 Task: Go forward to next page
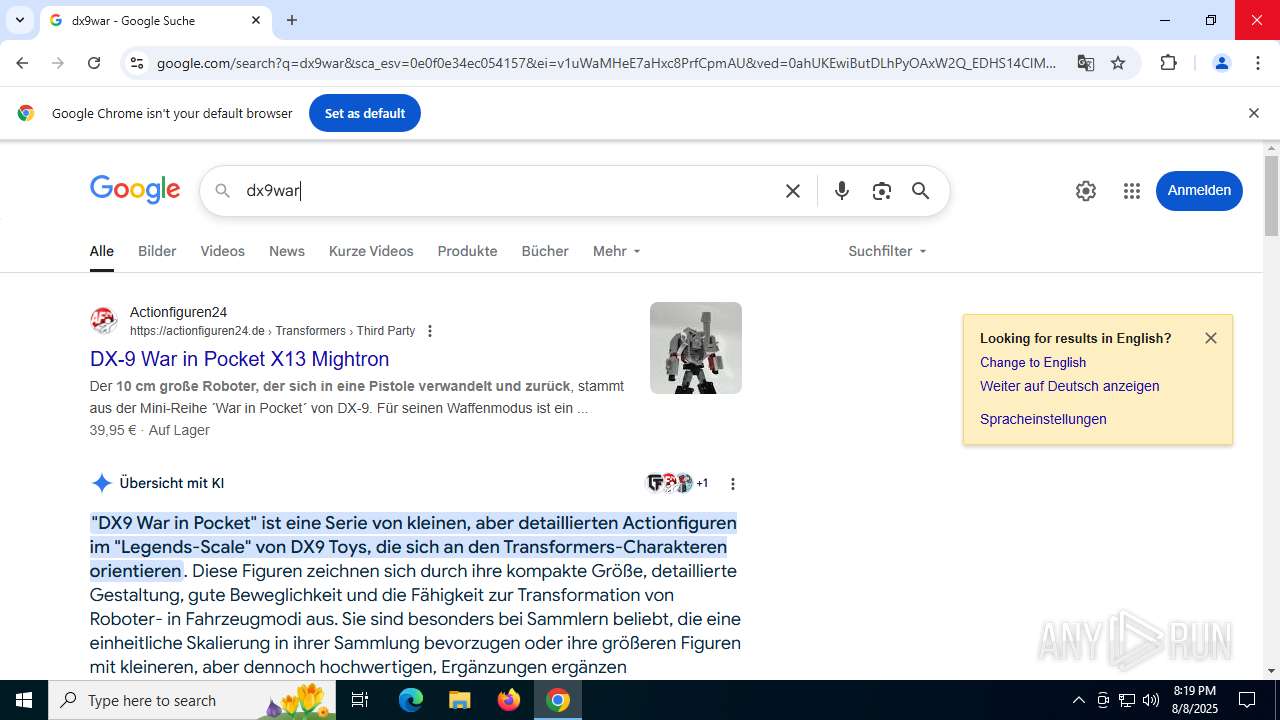[58, 63]
